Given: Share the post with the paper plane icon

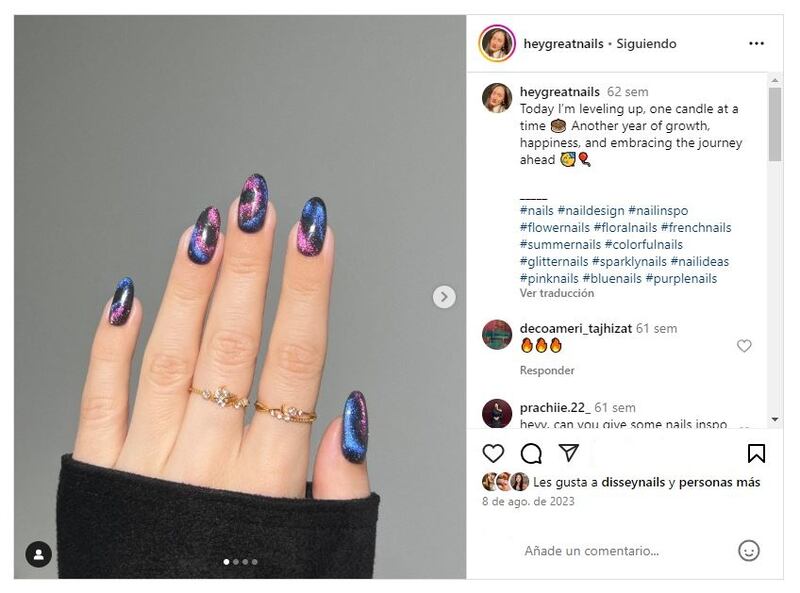Looking at the screenshot, I should pos(568,452).
